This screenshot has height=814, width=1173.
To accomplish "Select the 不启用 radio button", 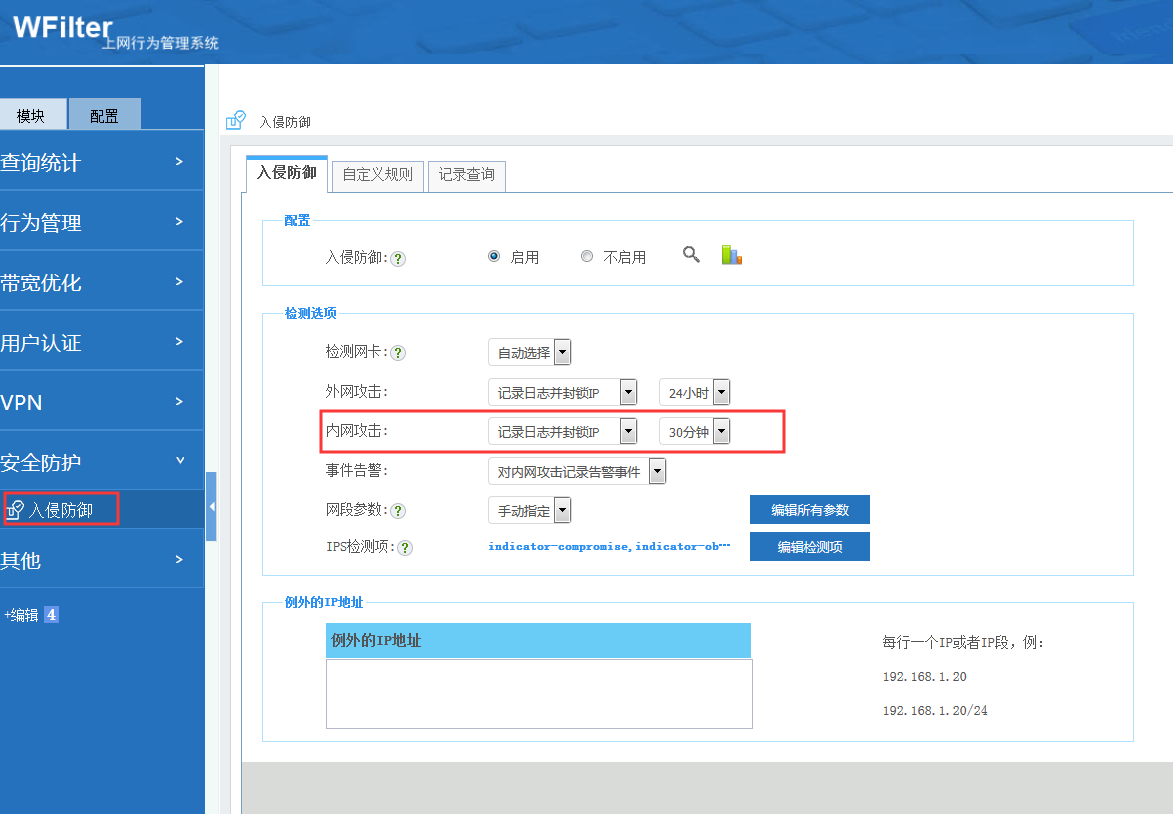I will [587, 257].
